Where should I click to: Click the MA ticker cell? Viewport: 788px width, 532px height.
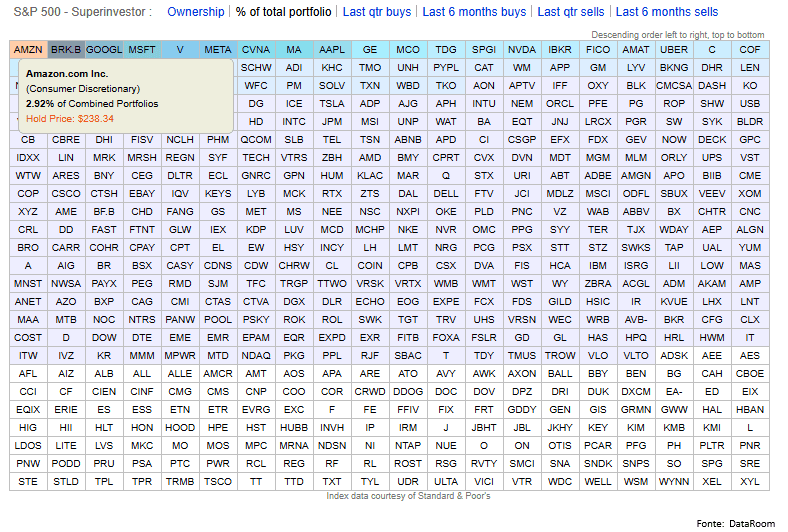click(294, 50)
